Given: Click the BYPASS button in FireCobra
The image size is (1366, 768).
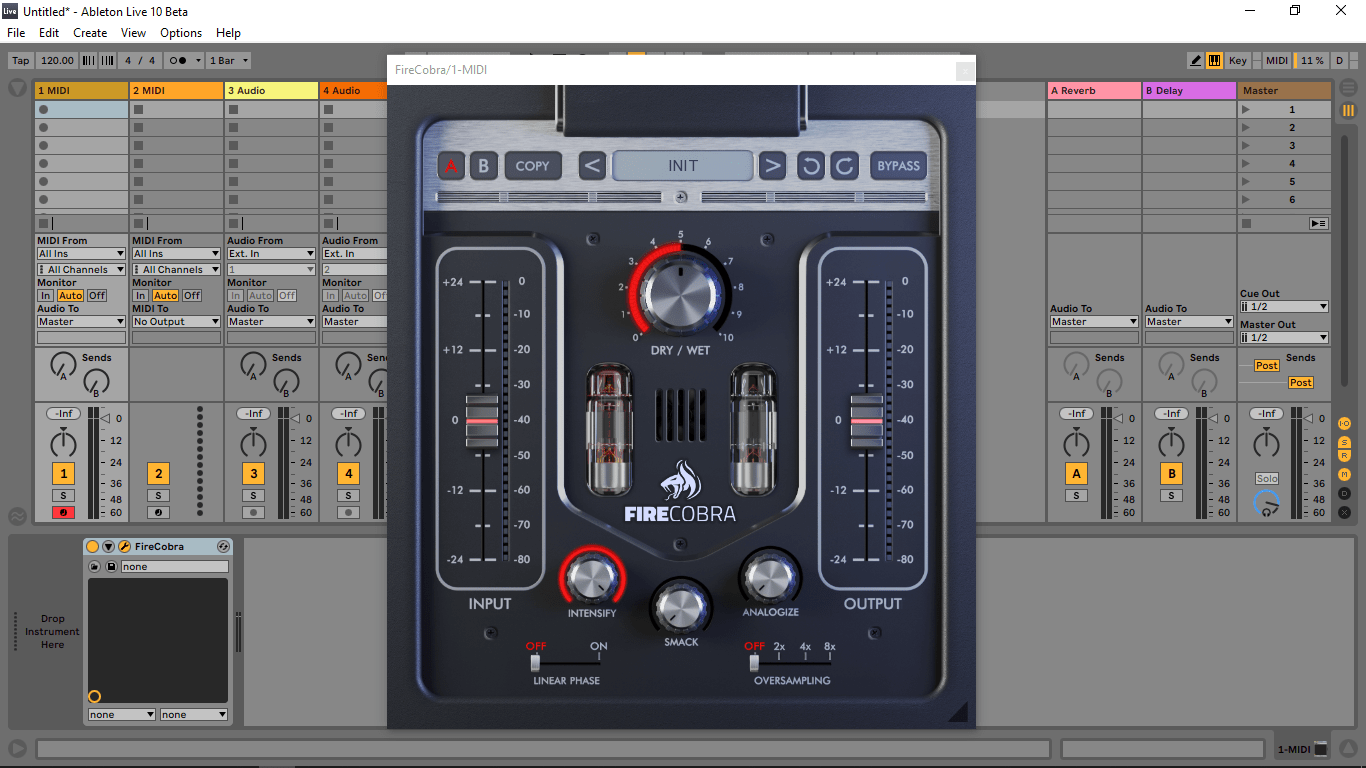Looking at the screenshot, I should pyautogui.click(x=898, y=166).
